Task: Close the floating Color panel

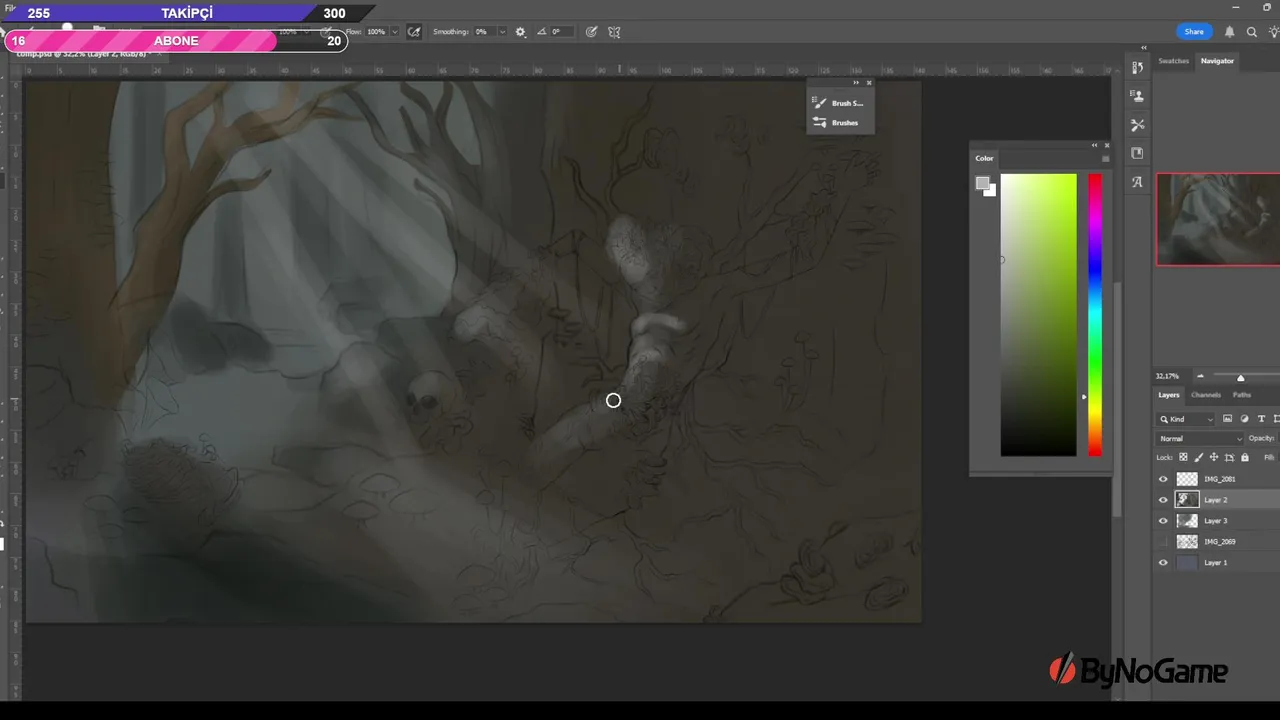Action: pos(1106,145)
